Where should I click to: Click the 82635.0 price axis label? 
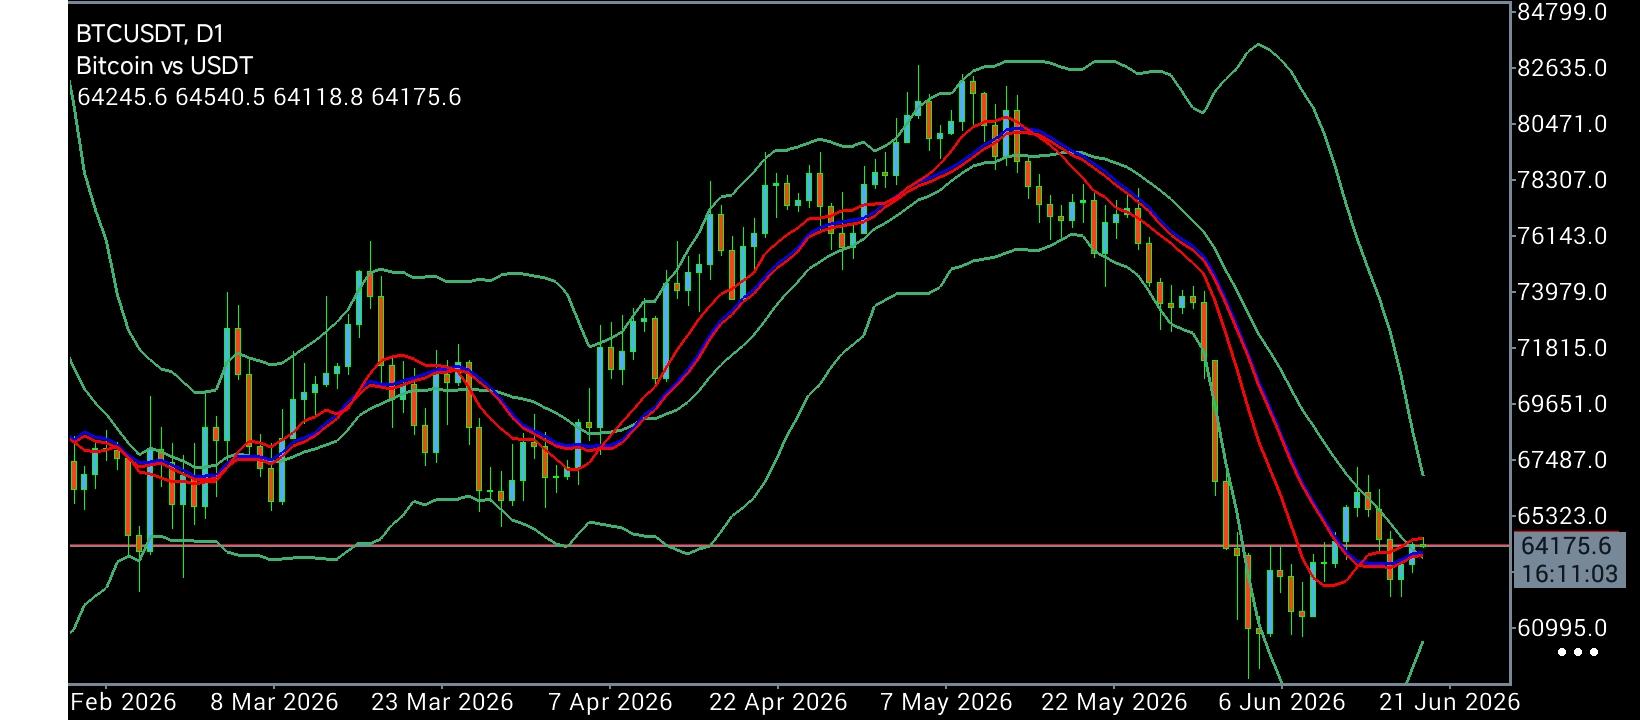click(x=1562, y=68)
